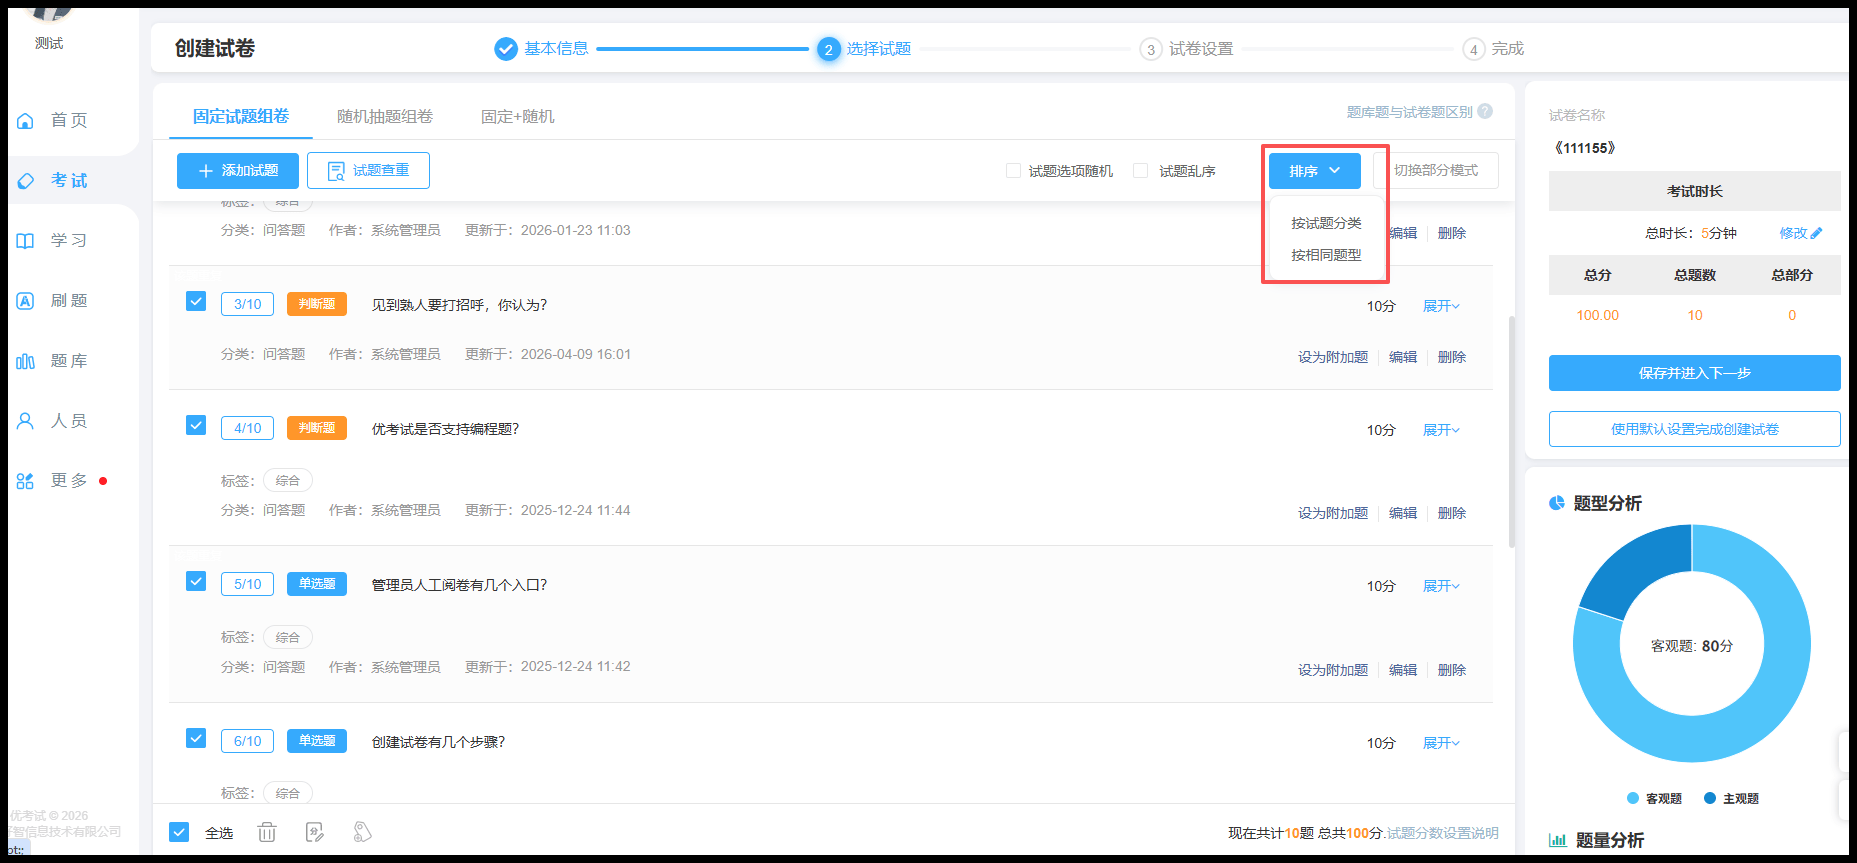The image size is (1857, 863).
Task: Click the completed 基本信息 step checkmark
Action: (x=506, y=49)
